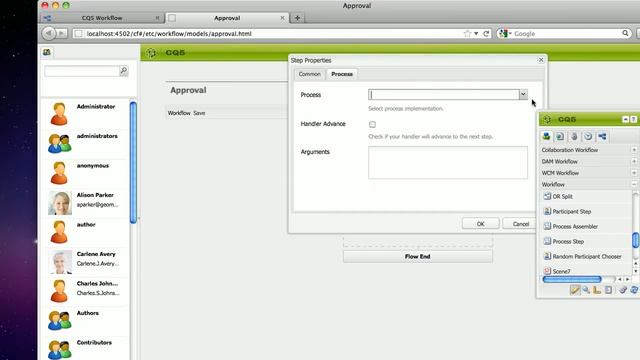Expand the DAM Workflow group
640x360 pixels.
634,161
